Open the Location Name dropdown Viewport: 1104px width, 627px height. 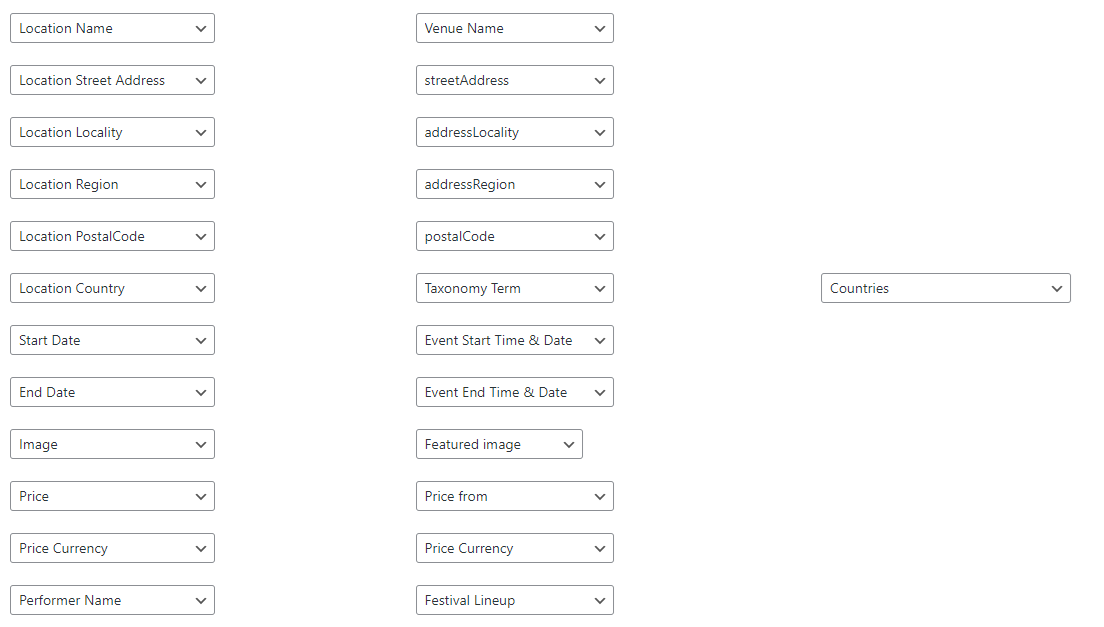113,28
